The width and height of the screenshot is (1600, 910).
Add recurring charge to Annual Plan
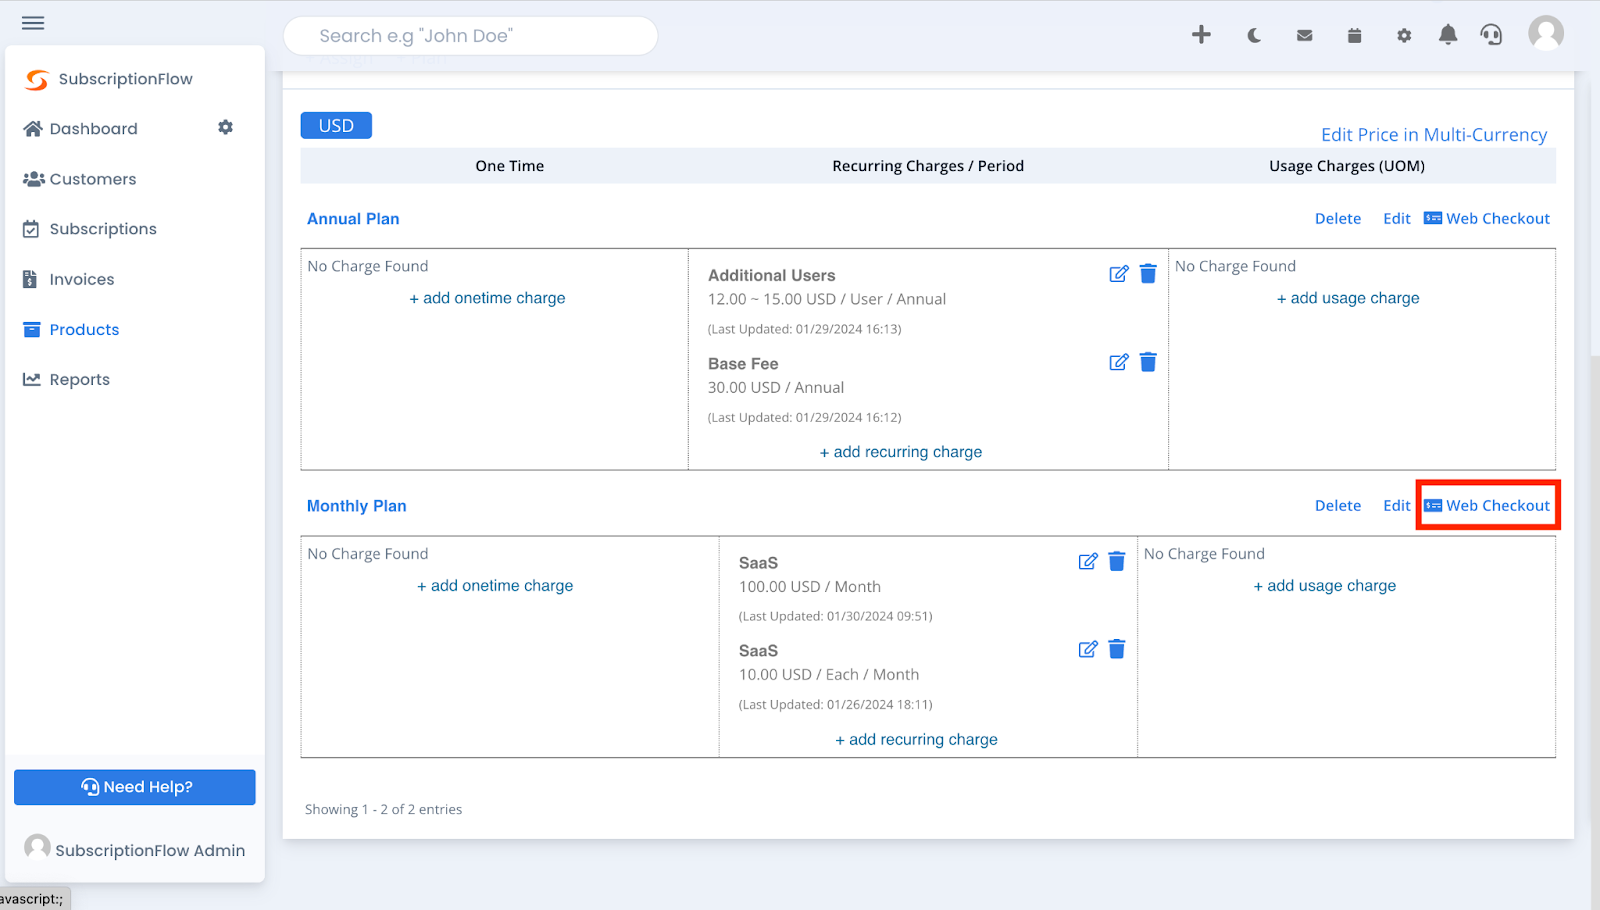901,452
